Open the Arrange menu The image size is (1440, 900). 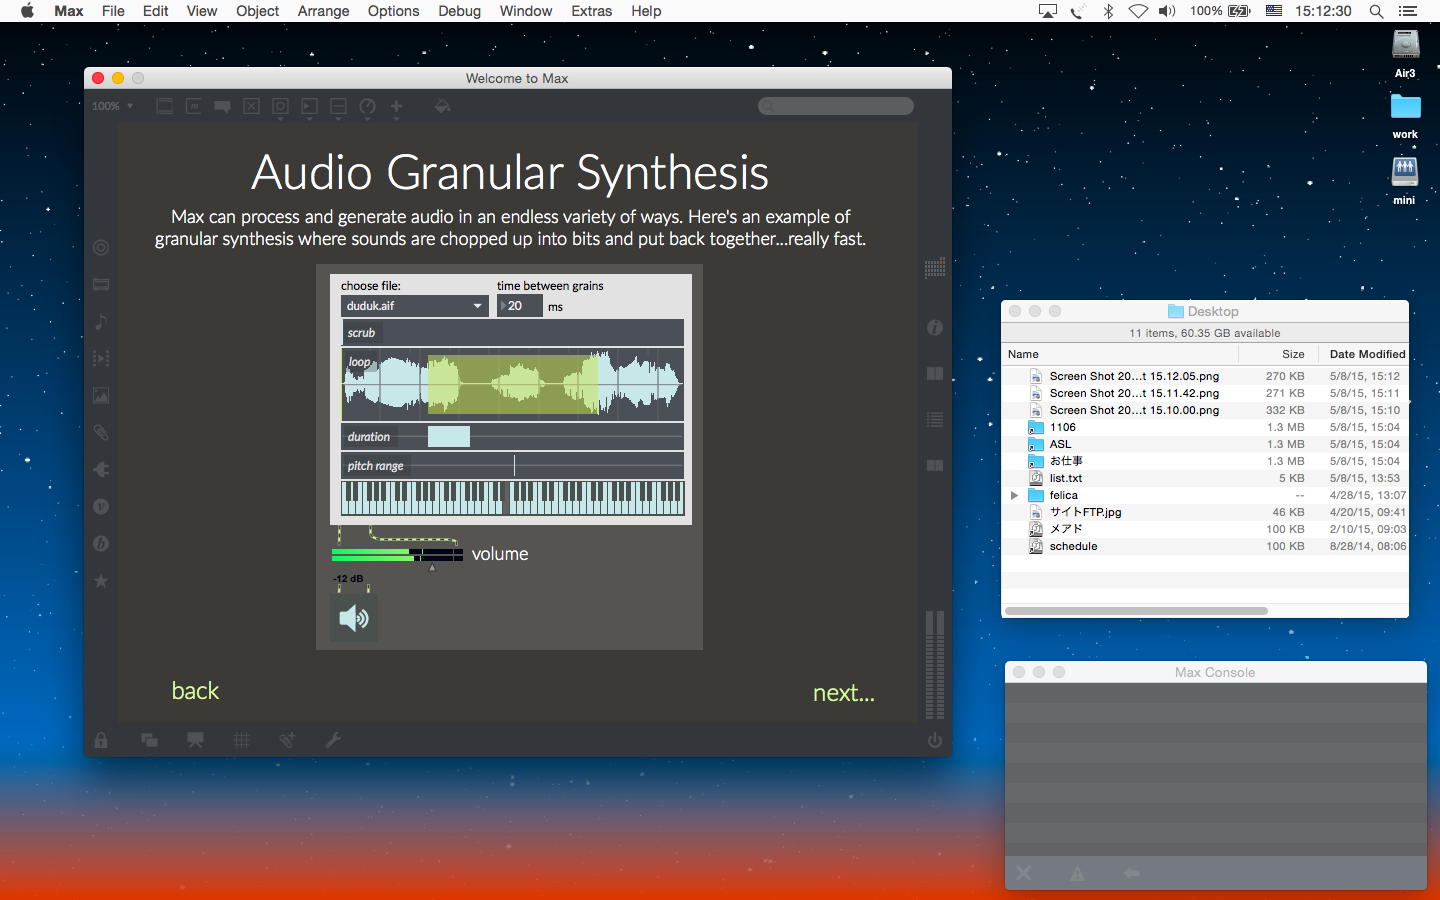(323, 11)
